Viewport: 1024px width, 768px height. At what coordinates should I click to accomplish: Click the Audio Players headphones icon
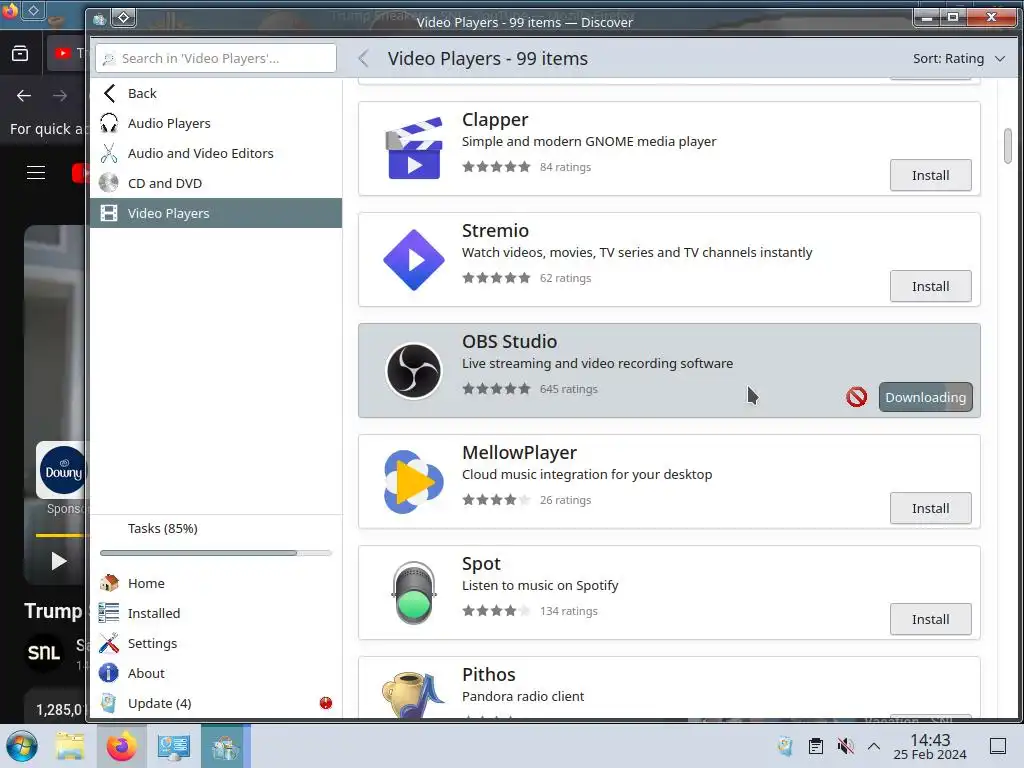pos(109,123)
